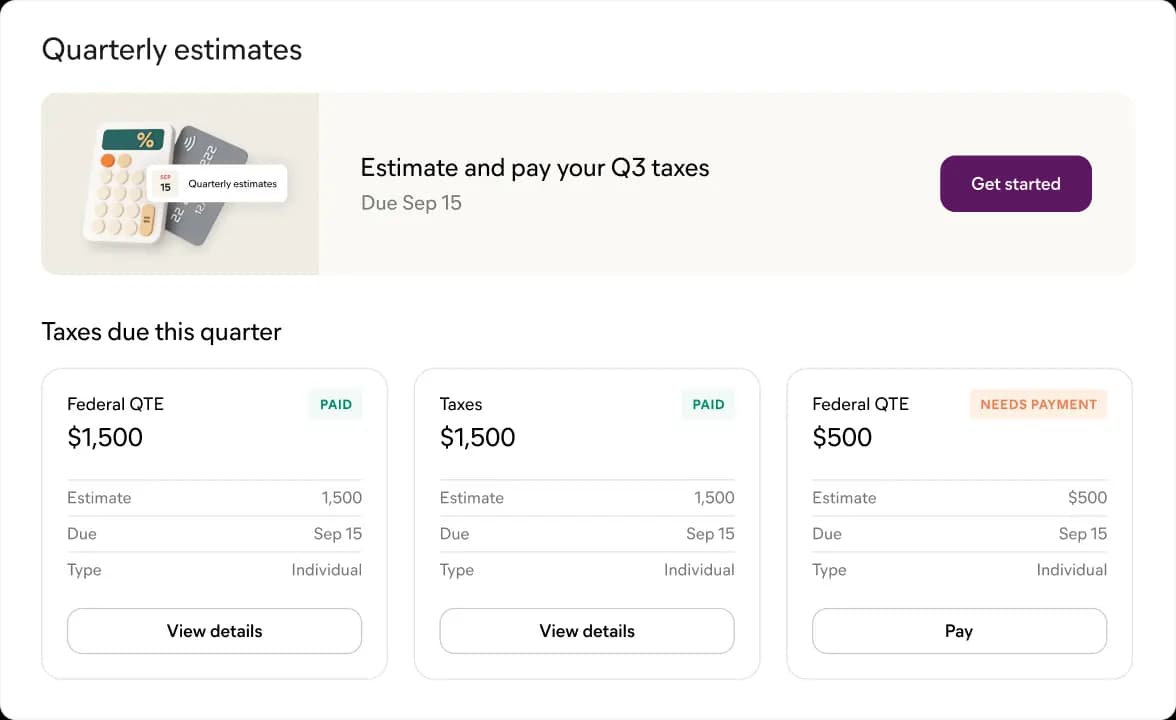1176x720 pixels.
Task: Click the Get started button
Action: click(1015, 183)
